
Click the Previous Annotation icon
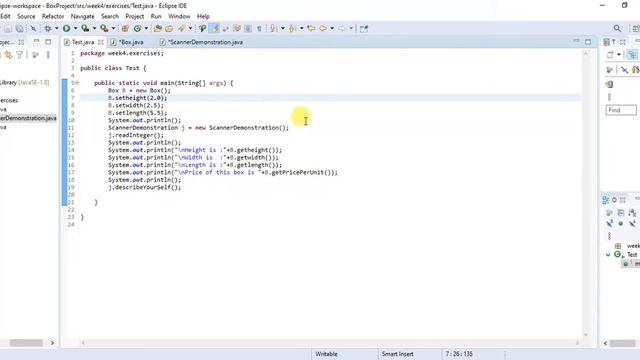[x=292, y=28]
